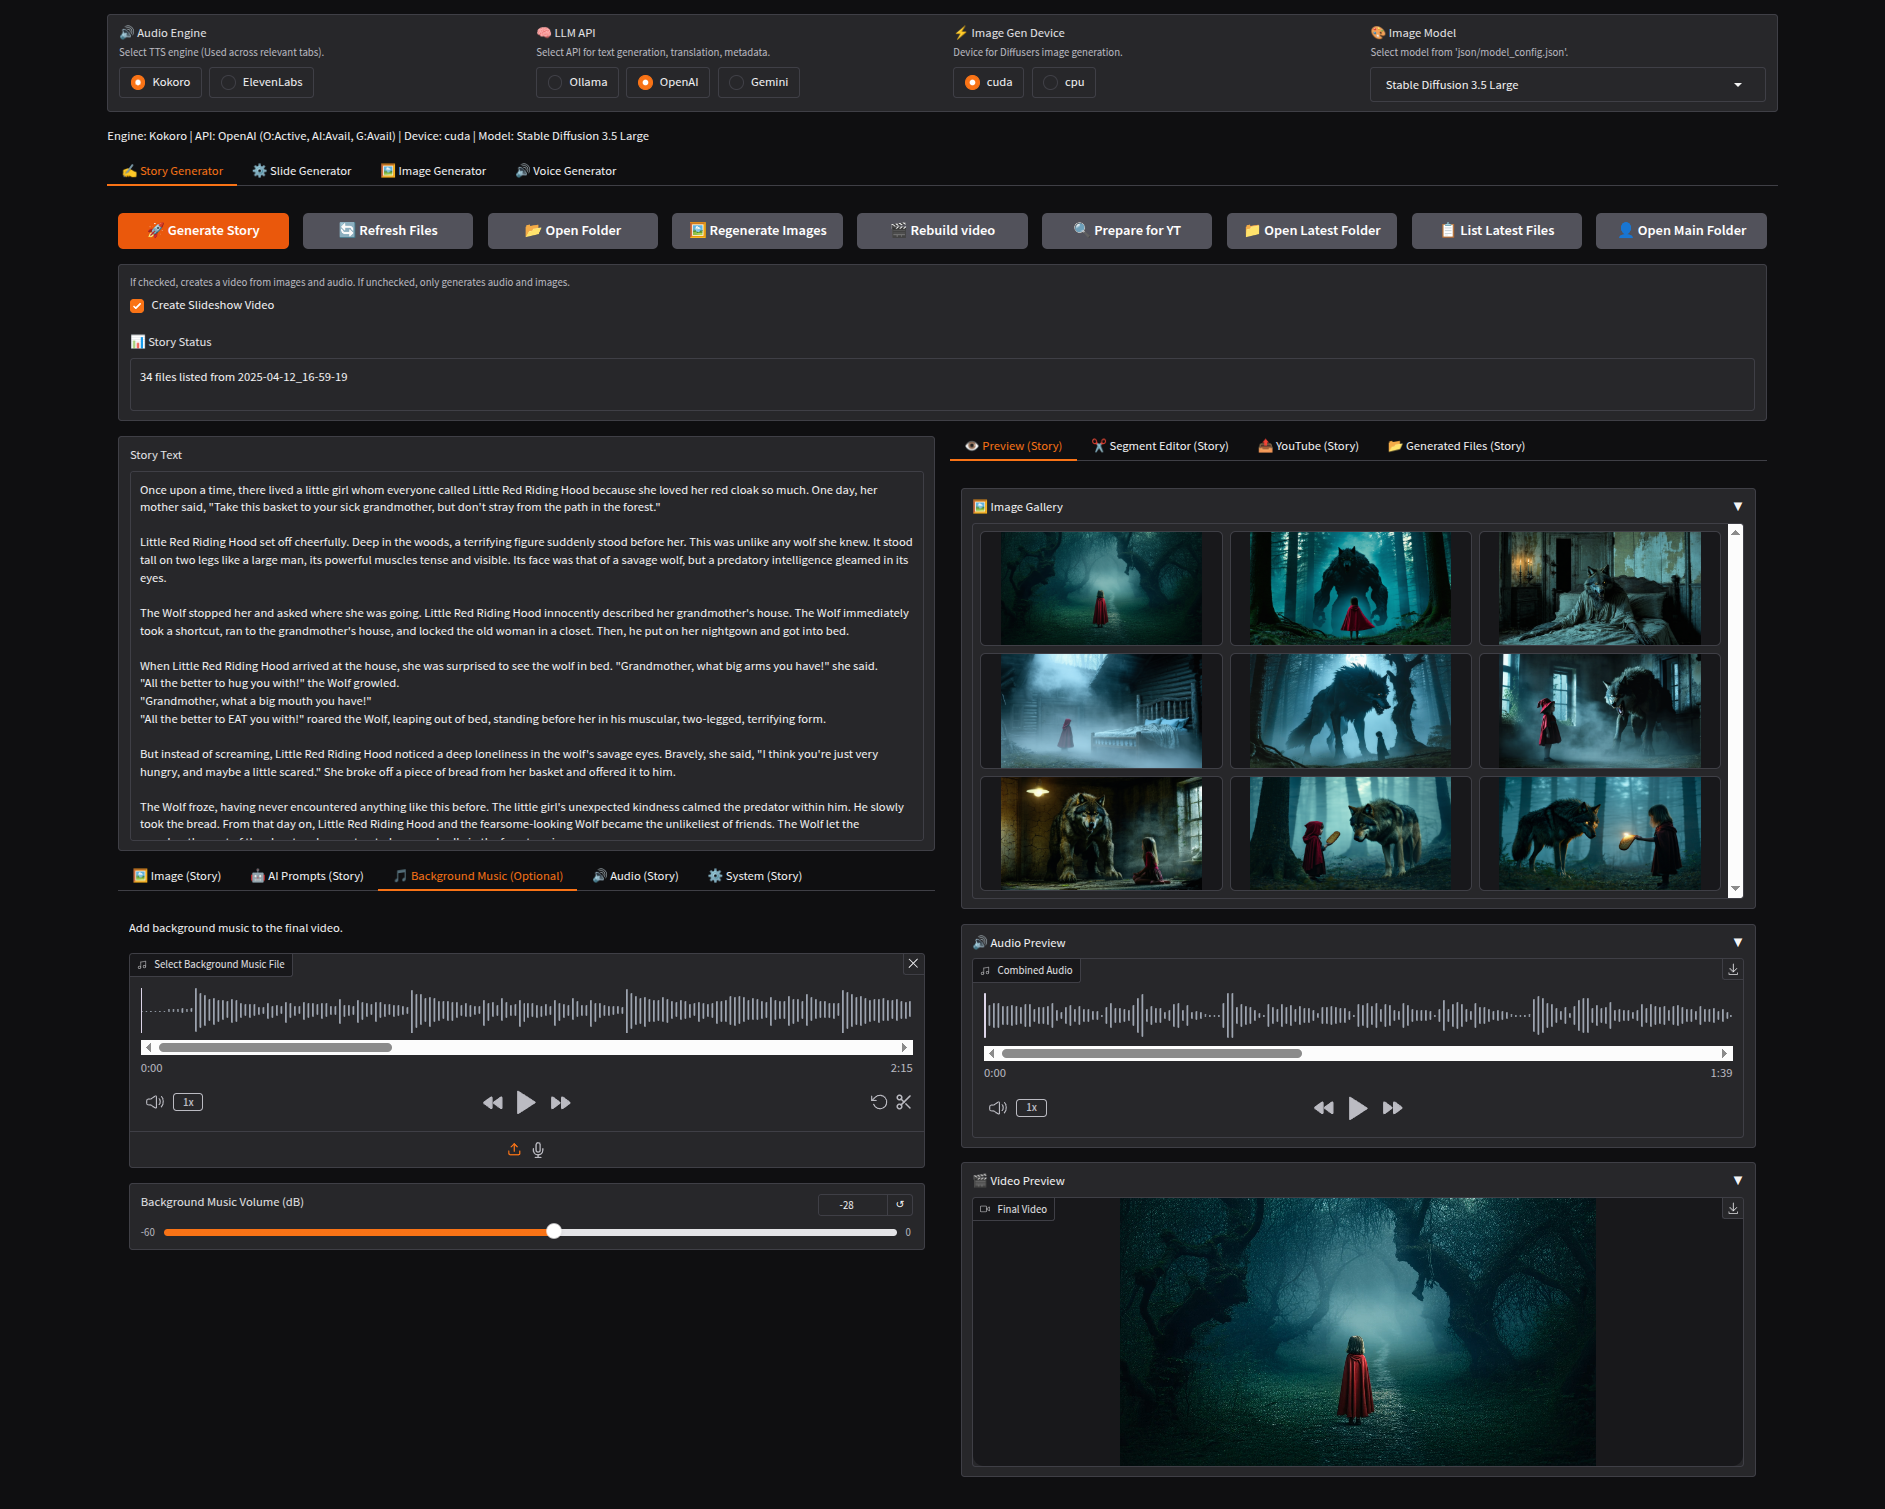Choose Gemini as the LLM API
The height and width of the screenshot is (1509, 1885).
[759, 82]
